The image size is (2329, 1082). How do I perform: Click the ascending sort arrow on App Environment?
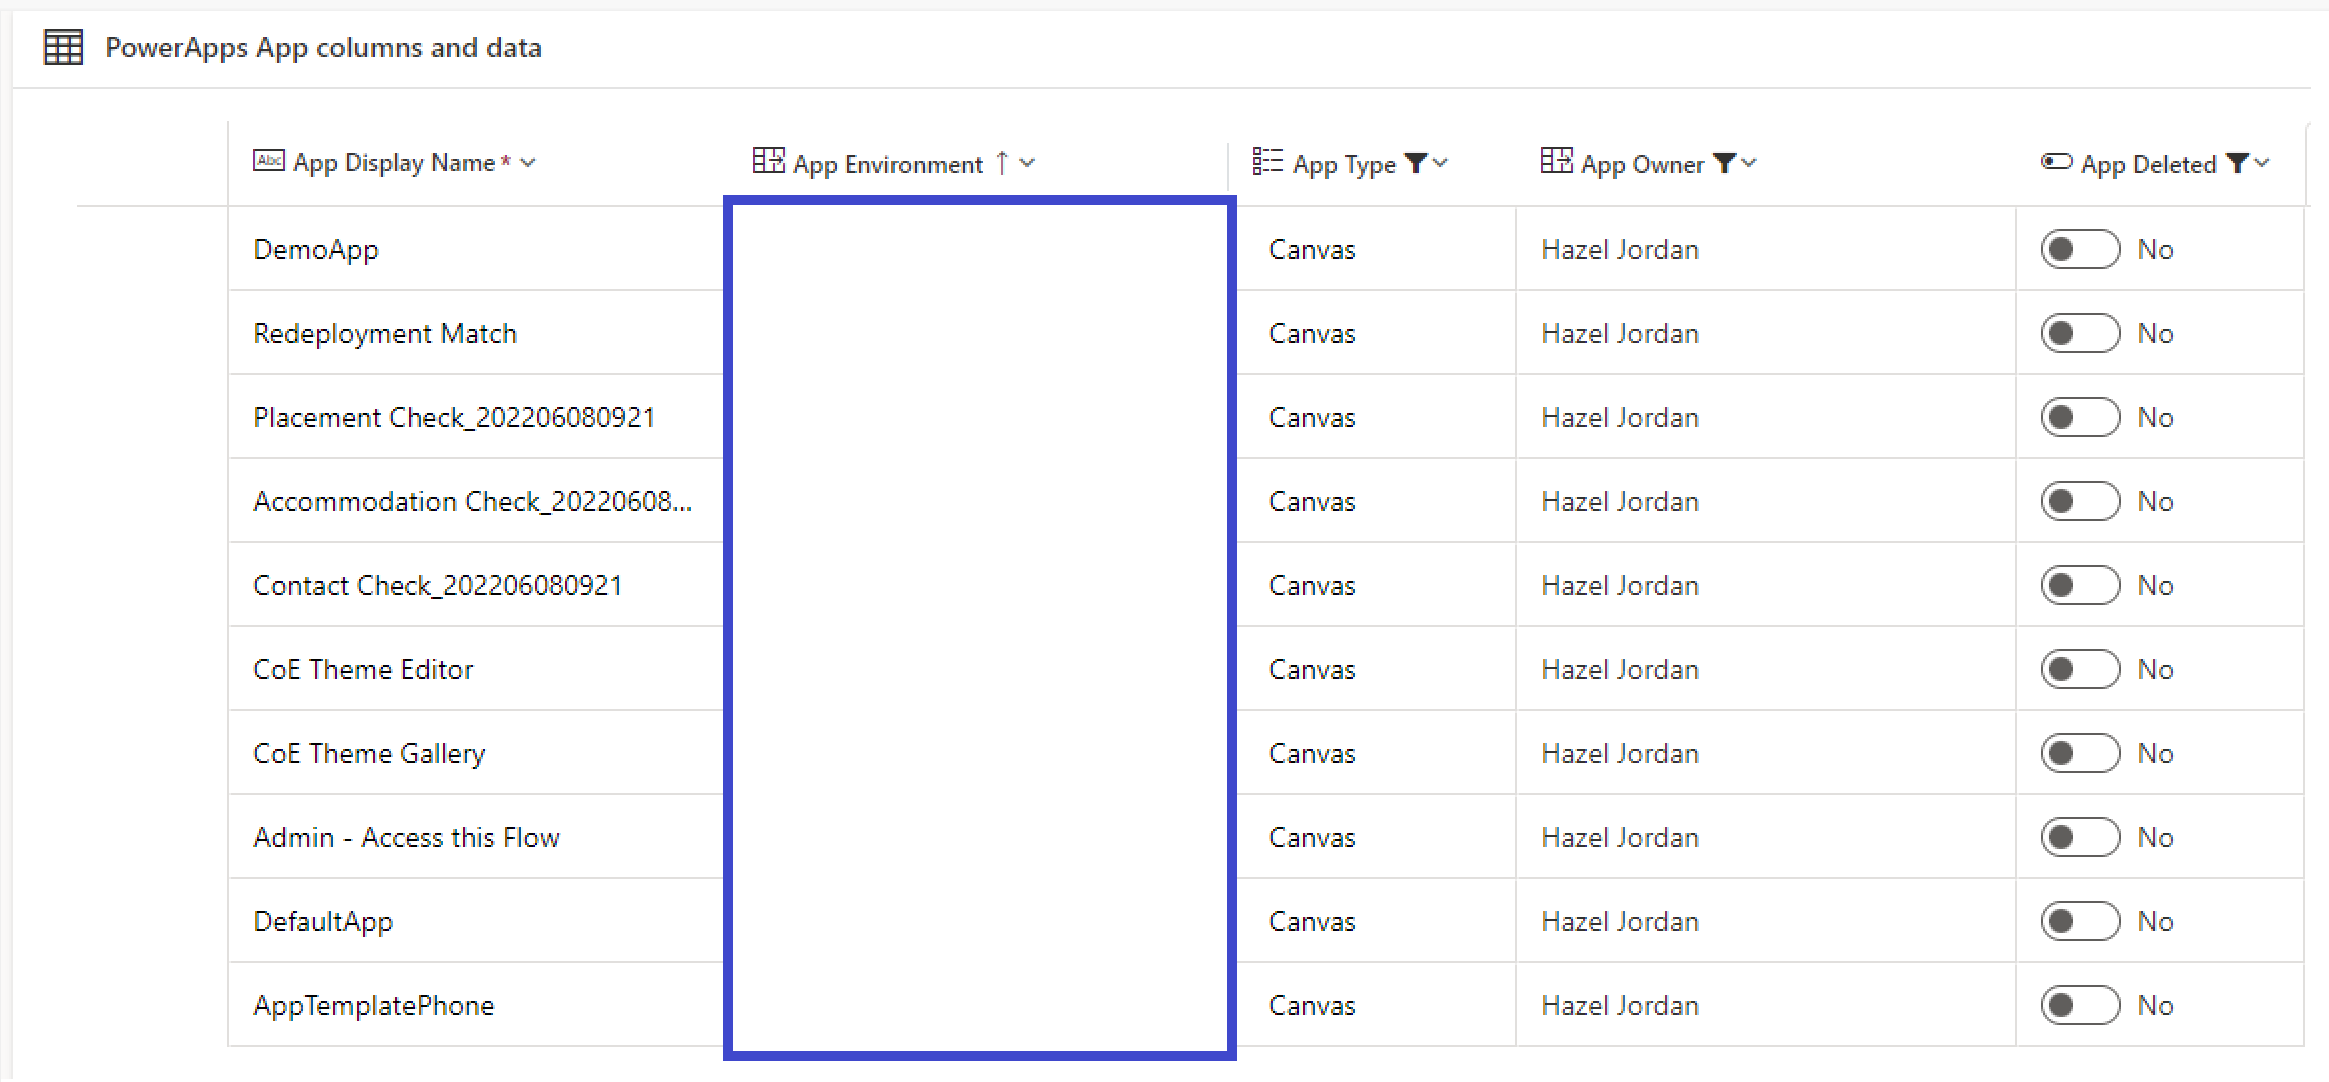coord(1000,162)
